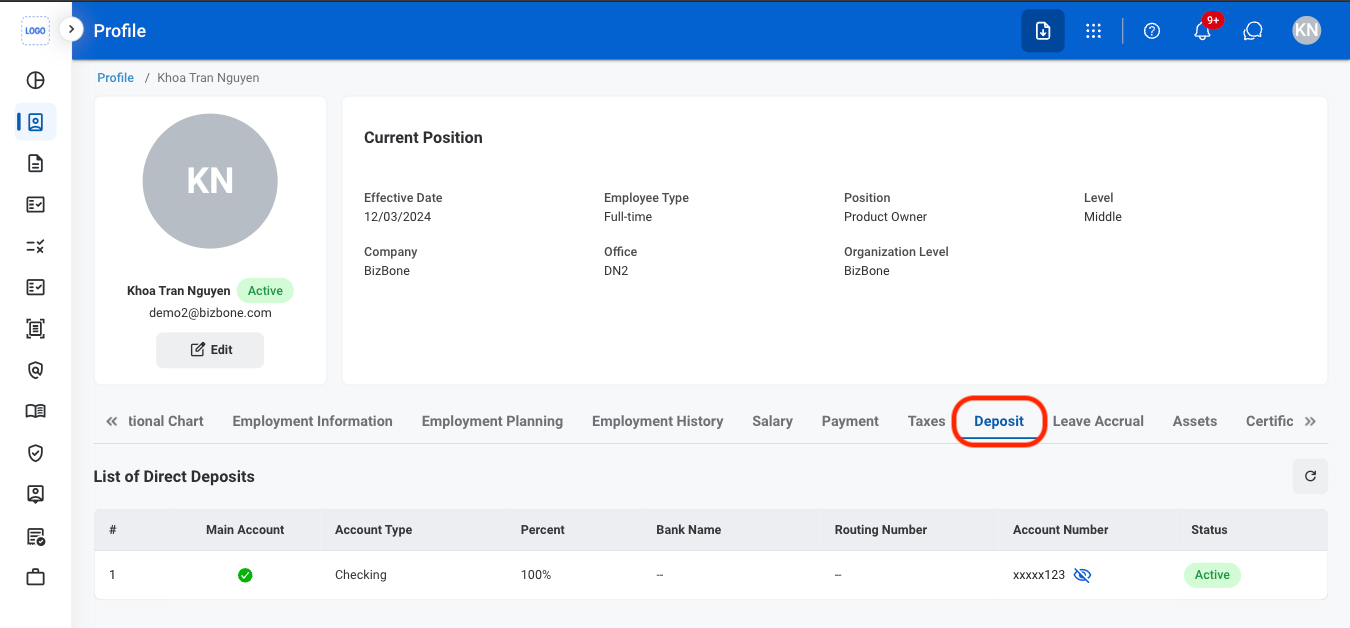The height and width of the screenshot is (628, 1350).
Task: Click the email demo2@bizbone.com
Action: [x=210, y=313]
